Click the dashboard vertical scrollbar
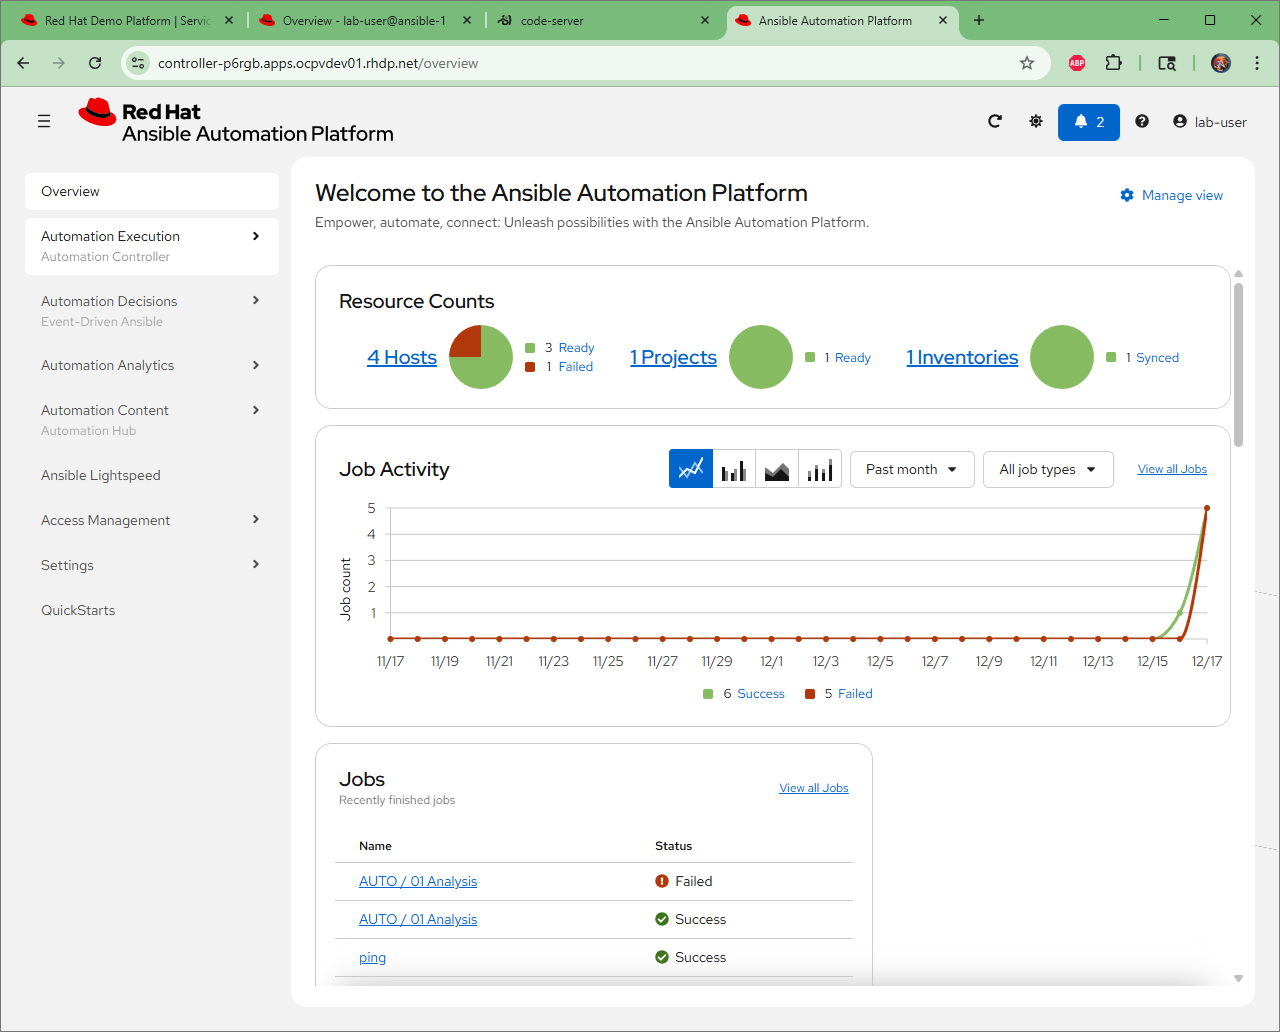The height and width of the screenshot is (1032, 1280). click(1238, 364)
